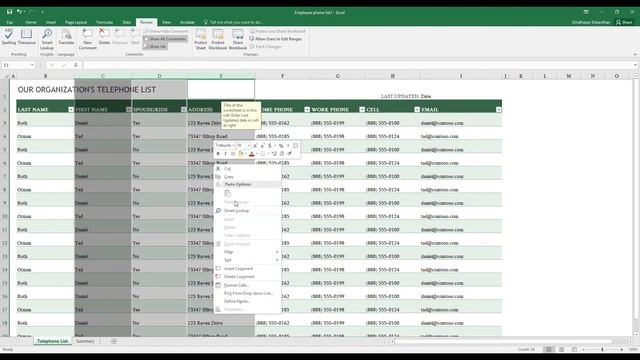Click Allow Users to Edit Ranges
The height and width of the screenshot is (360, 640).
(x=276, y=39)
